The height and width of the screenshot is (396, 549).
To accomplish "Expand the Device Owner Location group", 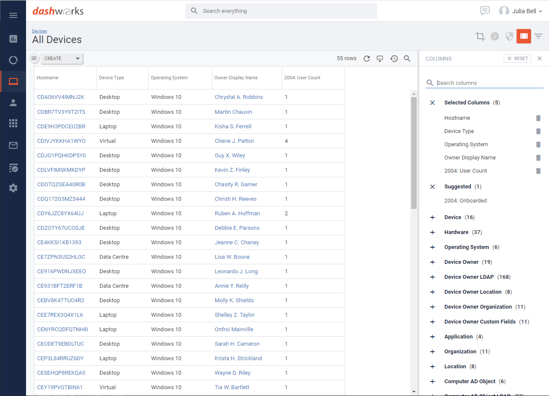I will tap(432, 292).
